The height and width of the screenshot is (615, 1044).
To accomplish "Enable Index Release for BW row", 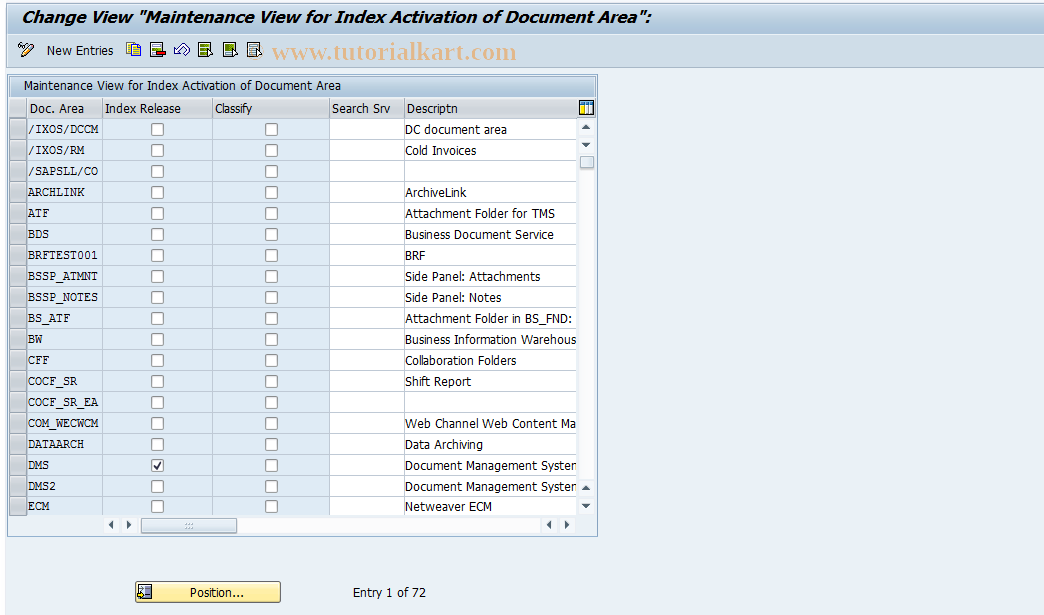I will tap(157, 339).
